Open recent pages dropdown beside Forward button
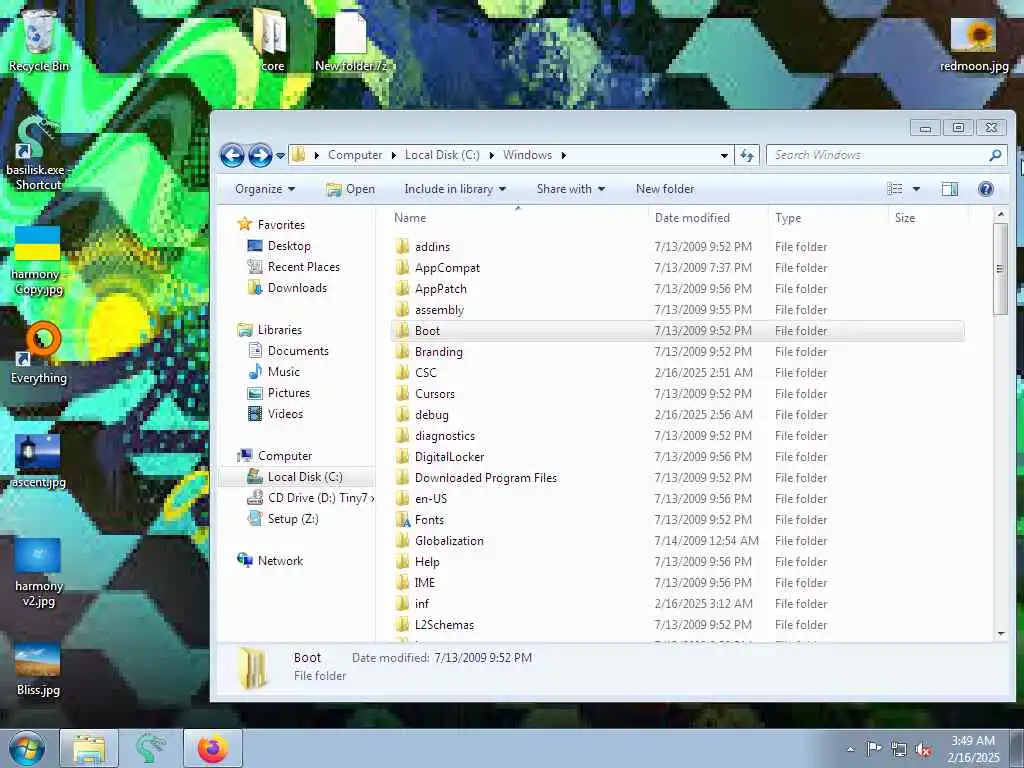1024x768 pixels. [280, 156]
